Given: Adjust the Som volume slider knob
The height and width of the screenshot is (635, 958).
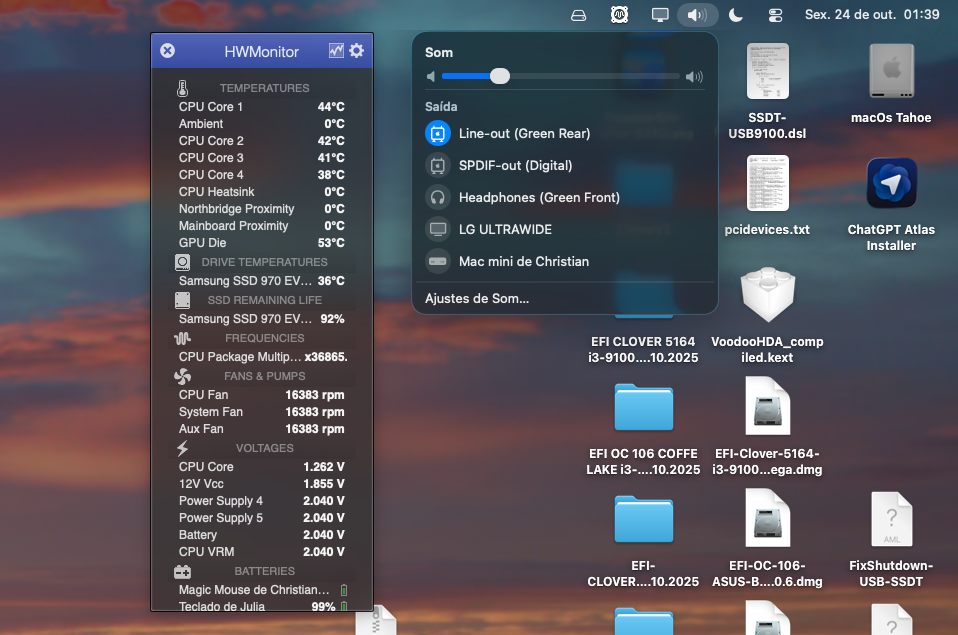Looking at the screenshot, I should 500,76.
